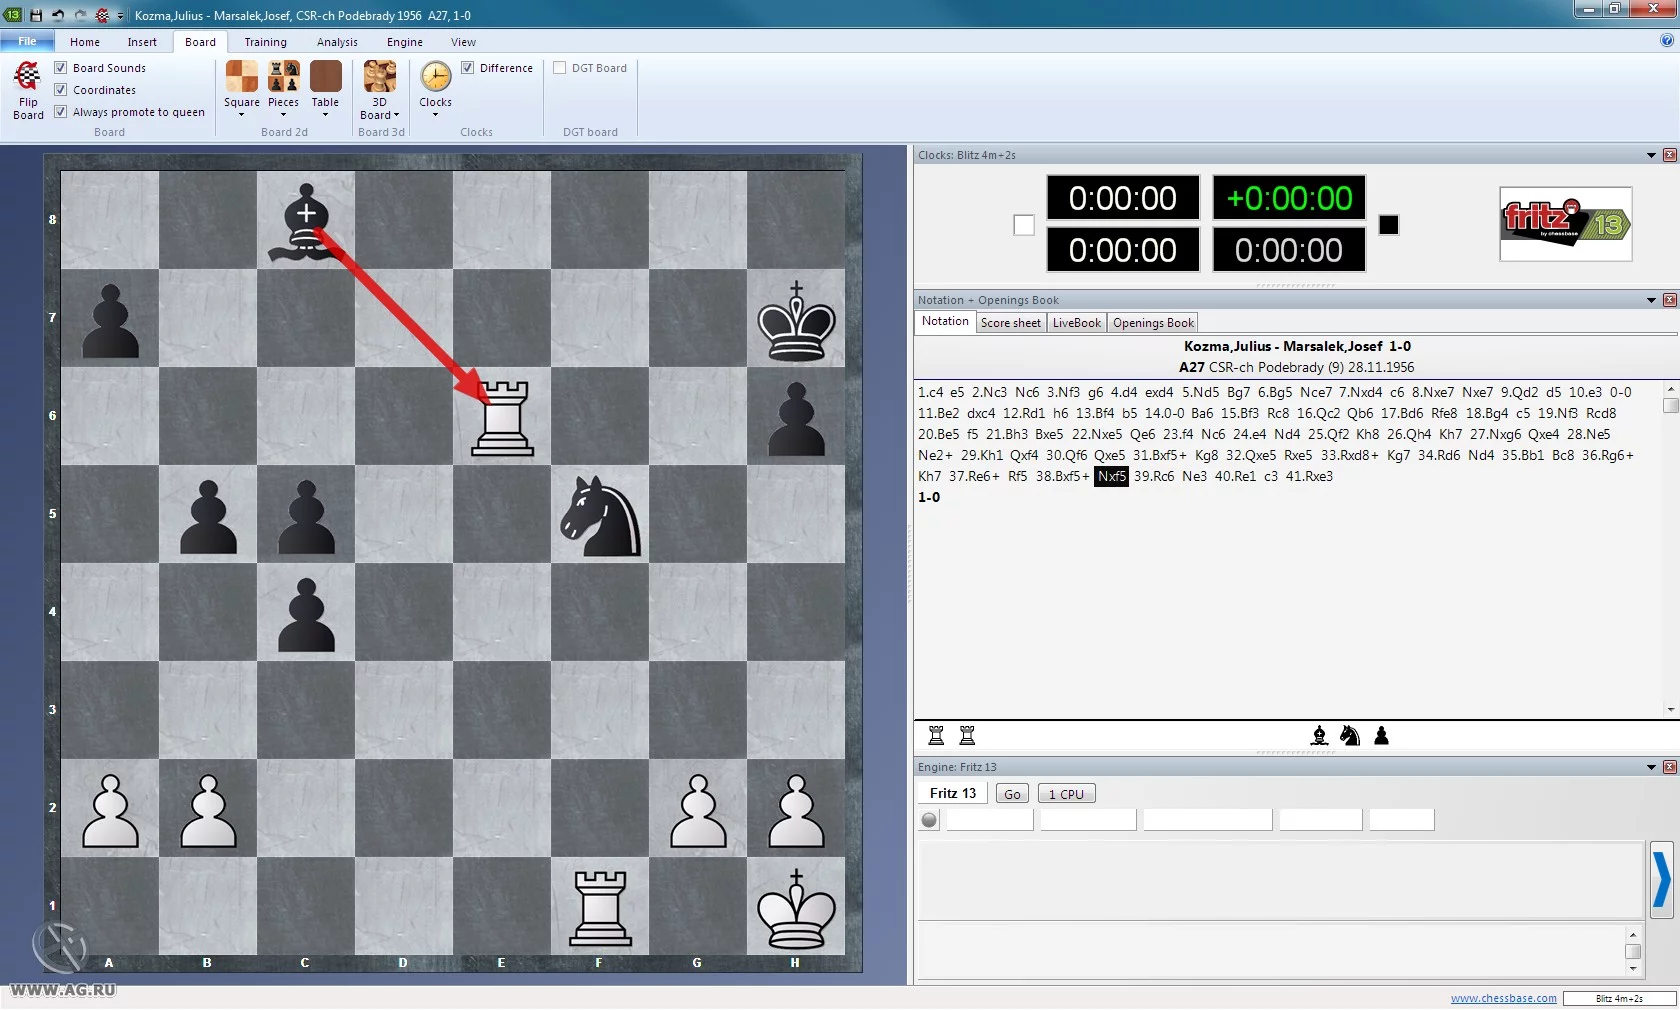Click the notation pane vertical scrollbar thumb
This screenshot has height=1010, width=1680.
1670,405
